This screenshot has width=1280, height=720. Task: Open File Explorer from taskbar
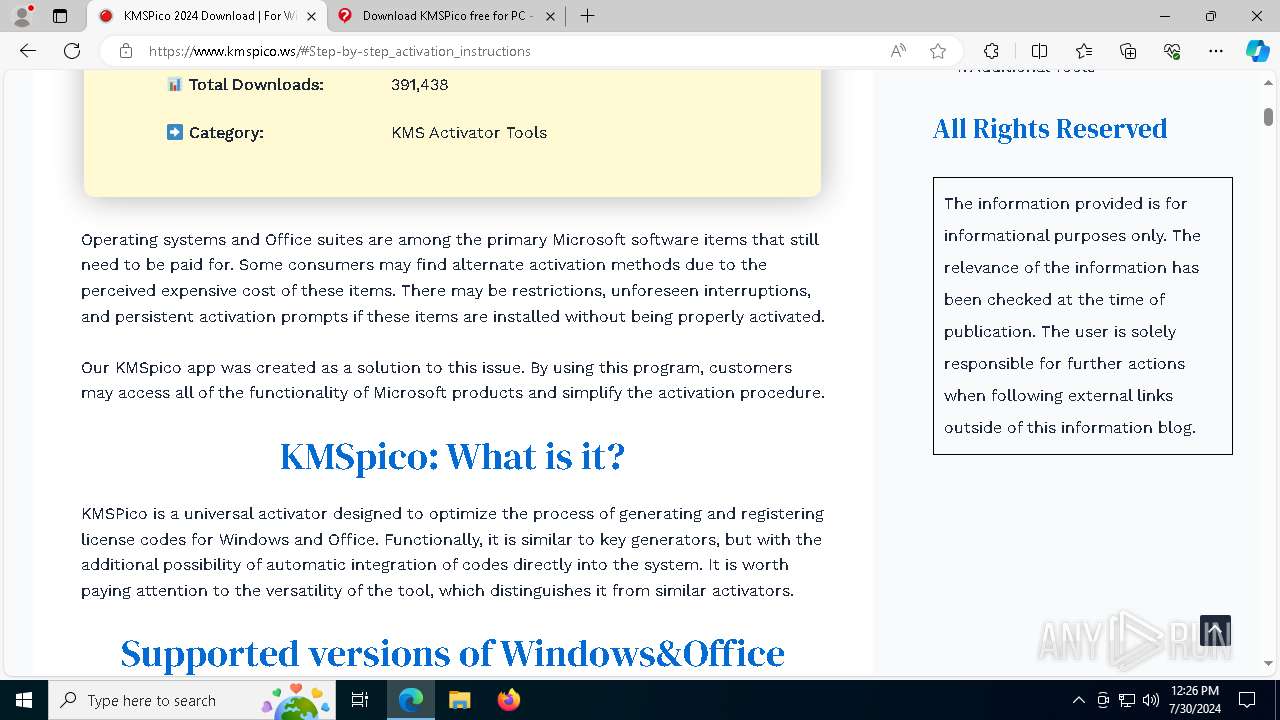pyautogui.click(x=459, y=700)
